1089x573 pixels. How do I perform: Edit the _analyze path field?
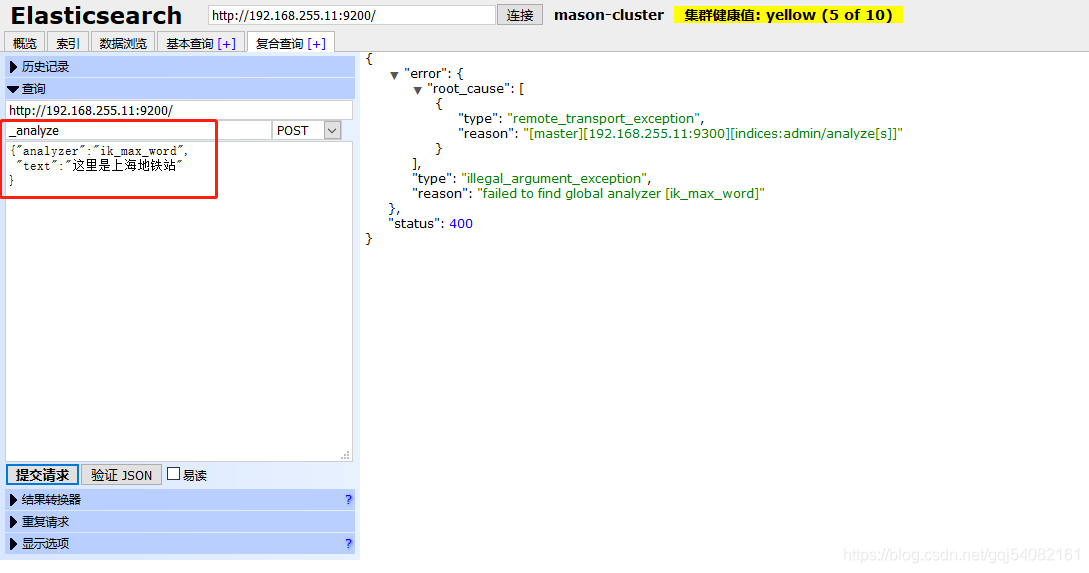pos(138,131)
